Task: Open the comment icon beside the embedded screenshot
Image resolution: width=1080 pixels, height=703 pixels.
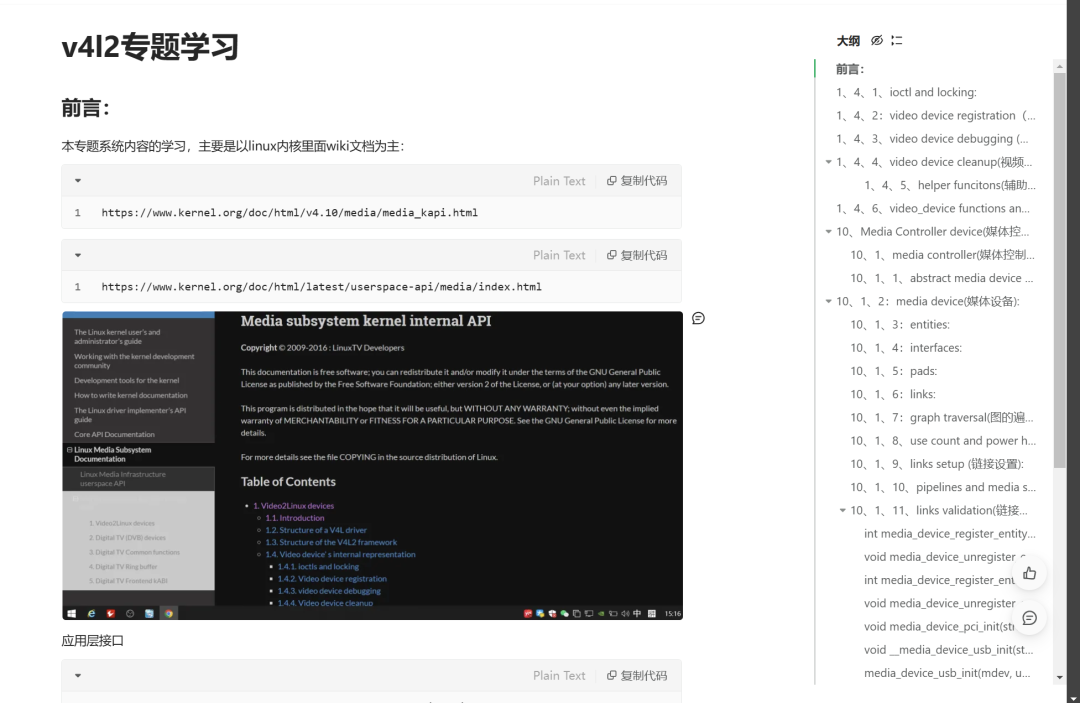Action: [698, 318]
